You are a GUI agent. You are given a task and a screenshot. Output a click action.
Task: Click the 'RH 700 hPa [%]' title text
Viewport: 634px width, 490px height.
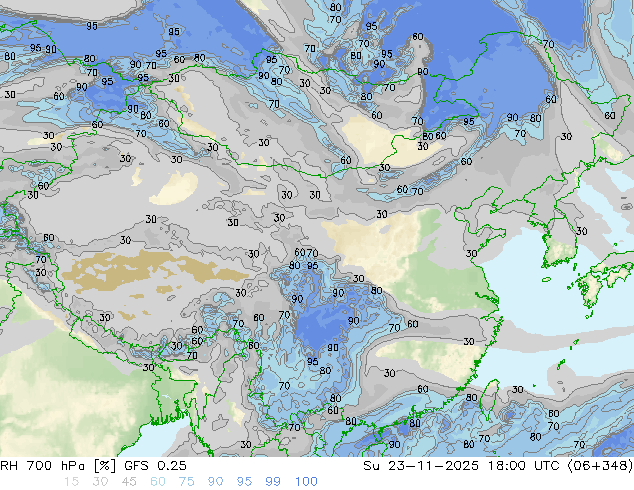tap(59, 466)
